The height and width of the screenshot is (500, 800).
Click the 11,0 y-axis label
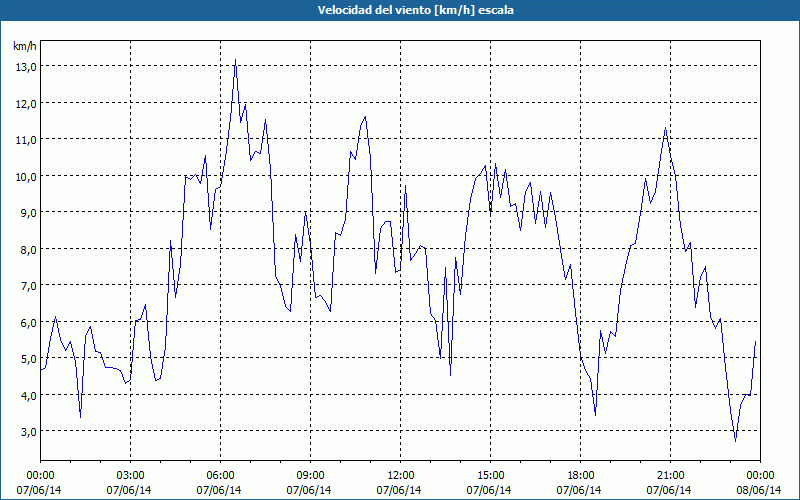click(25, 140)
